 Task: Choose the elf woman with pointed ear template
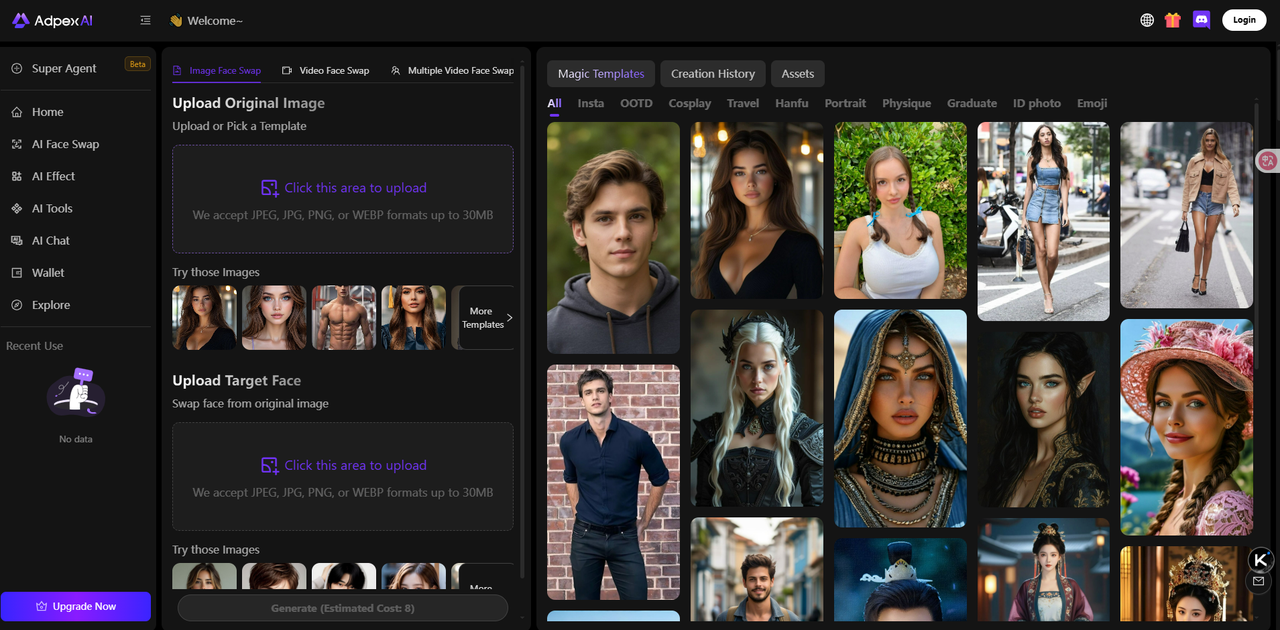[1043, 419]
